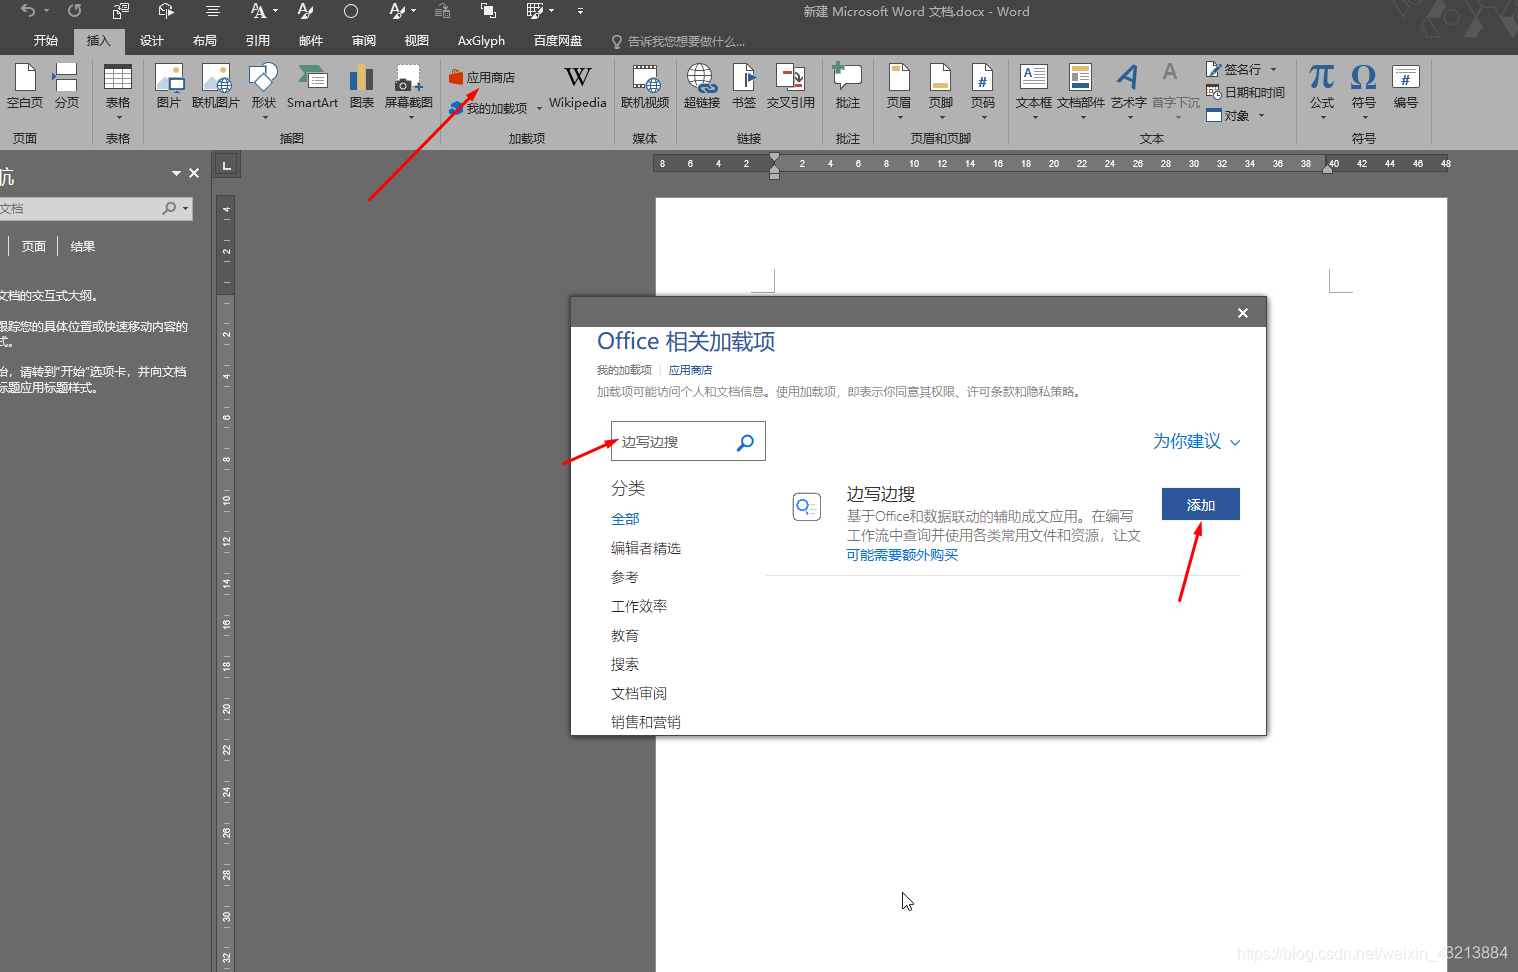
Task: Switch to the Mailings (邮件) tab
Action: coord(311,41)
